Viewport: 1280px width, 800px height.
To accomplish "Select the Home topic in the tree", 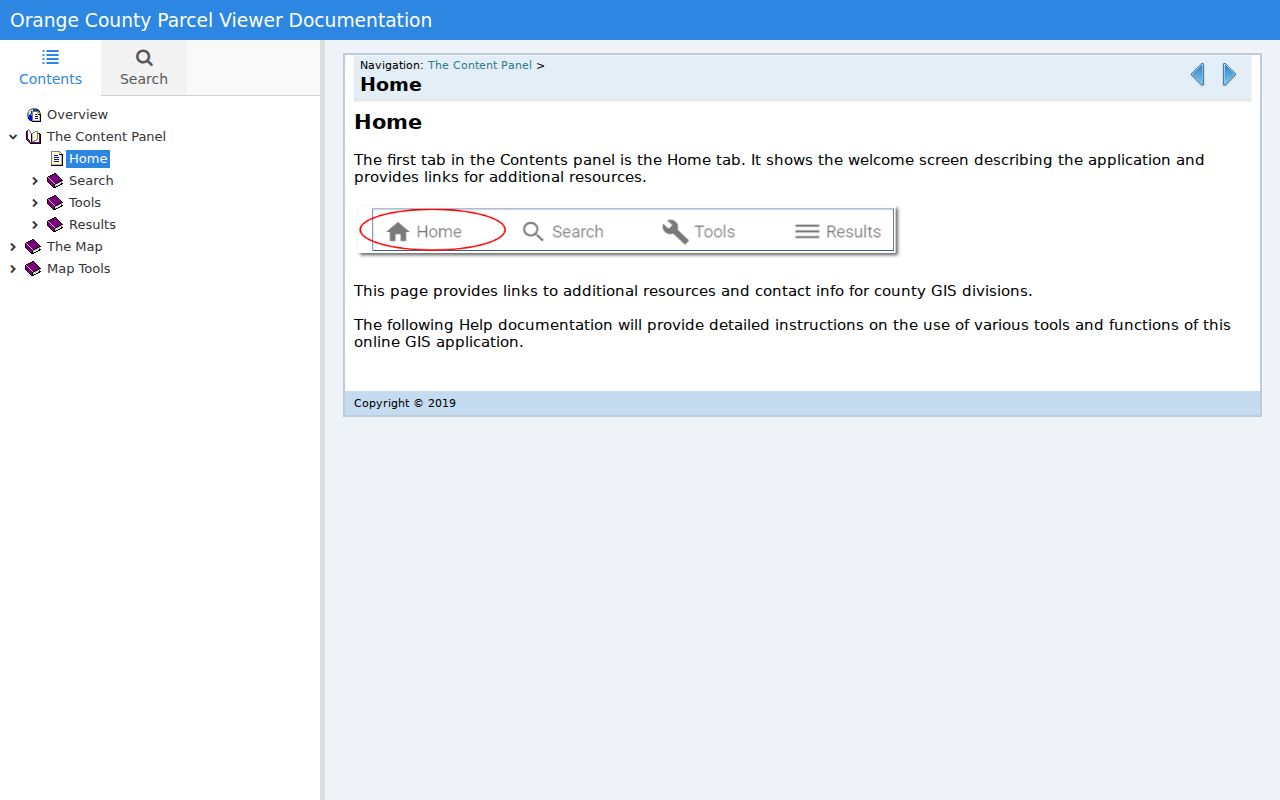I will tap(88, 159).
